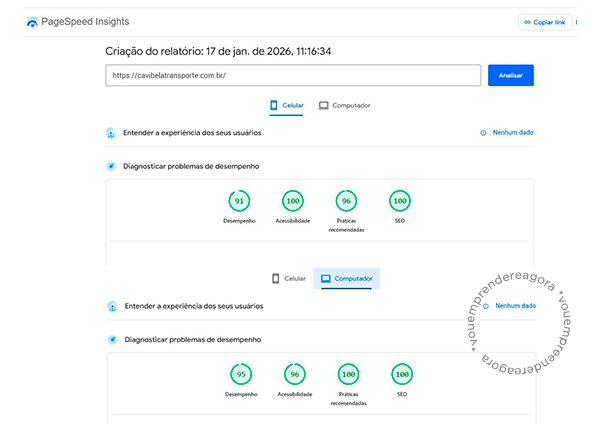
Task: Click the 91 Desempenho score gauge
Action: (x=239, y=201)
